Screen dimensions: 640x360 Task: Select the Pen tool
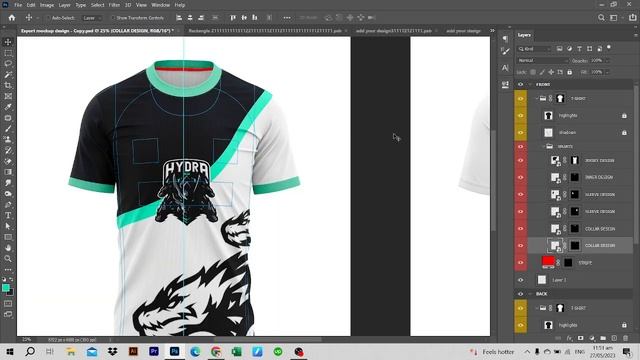[x=8, y=204]
